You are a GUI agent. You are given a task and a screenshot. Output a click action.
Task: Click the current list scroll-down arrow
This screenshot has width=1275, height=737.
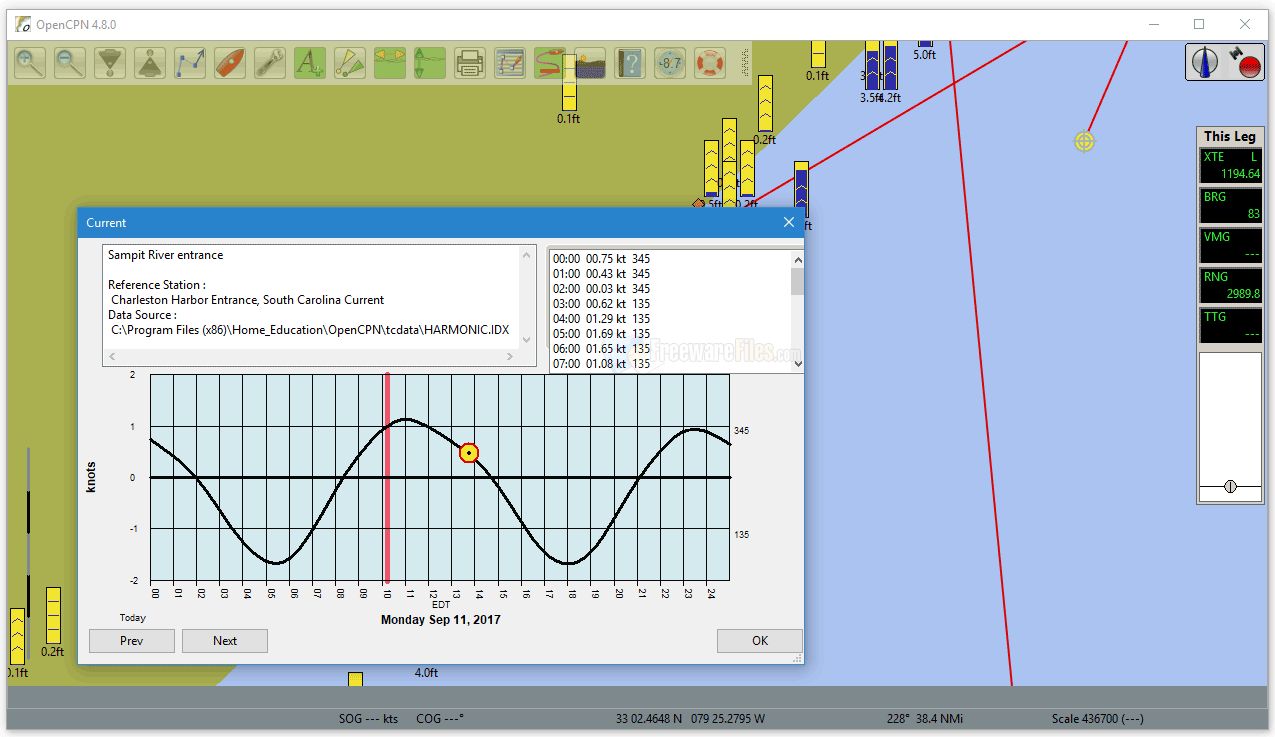click(797, 364)
